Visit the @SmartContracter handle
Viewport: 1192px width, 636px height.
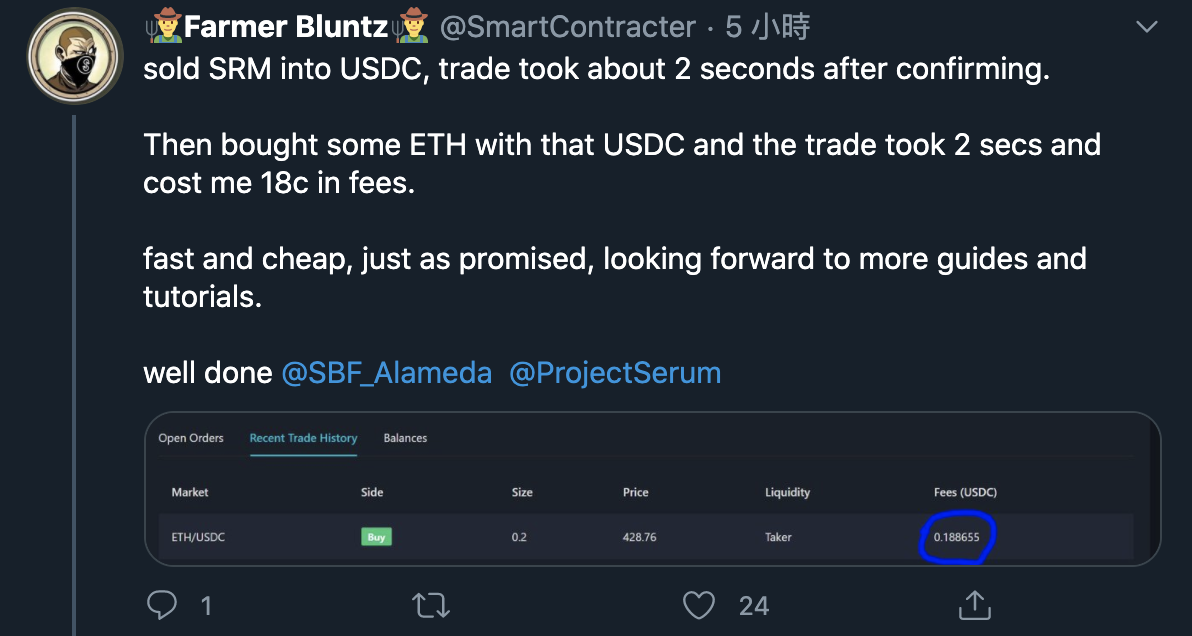pyautogui.click(x=568, y=27)
